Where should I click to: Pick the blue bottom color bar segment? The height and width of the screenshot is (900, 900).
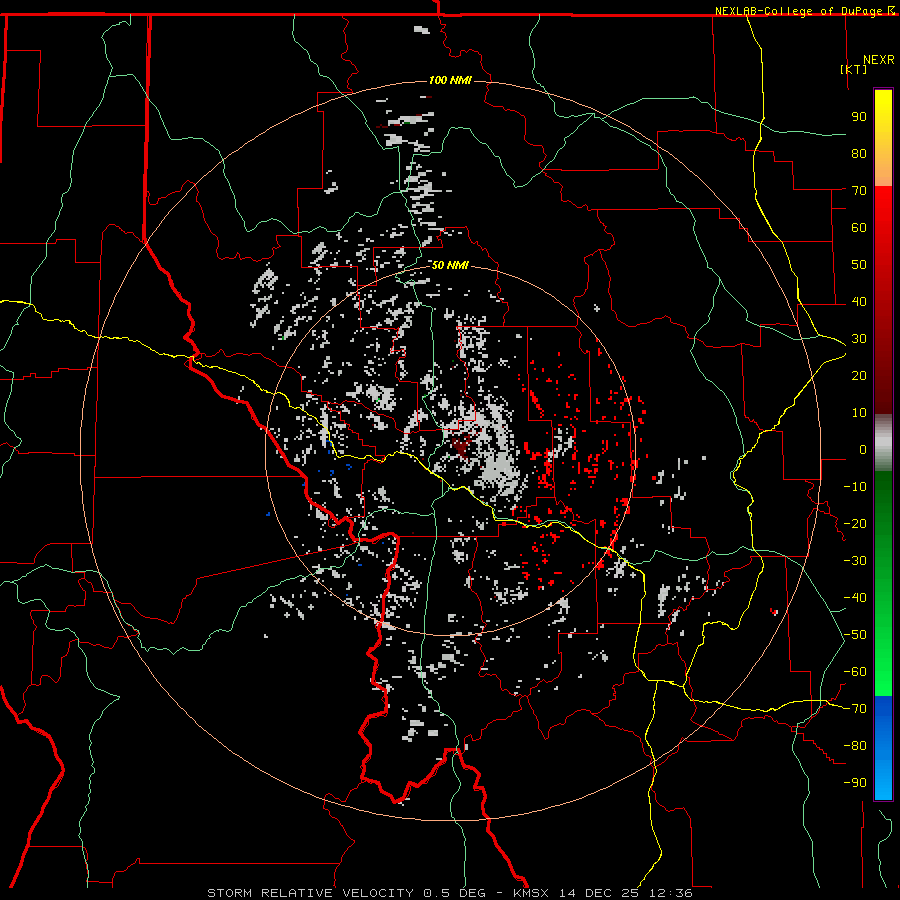pyautogui.click(x=883, y=748)
